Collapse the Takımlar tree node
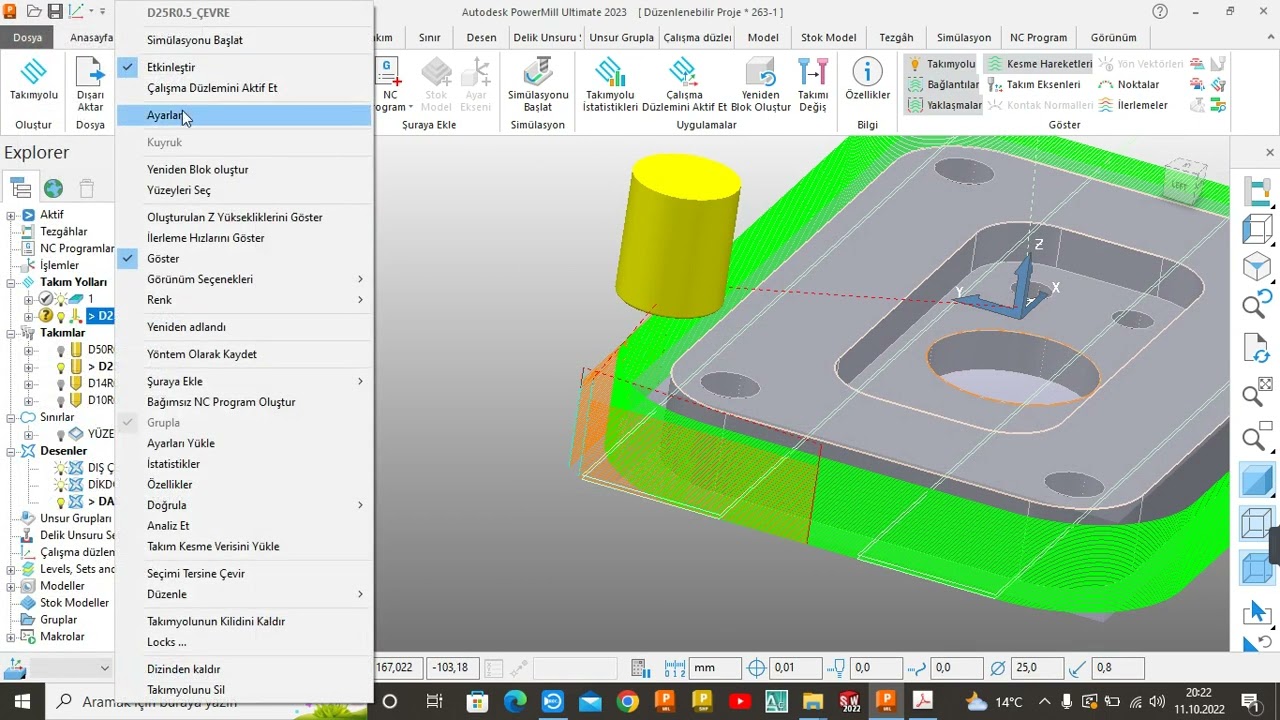 pyautogui.click(x=11, y=333)
